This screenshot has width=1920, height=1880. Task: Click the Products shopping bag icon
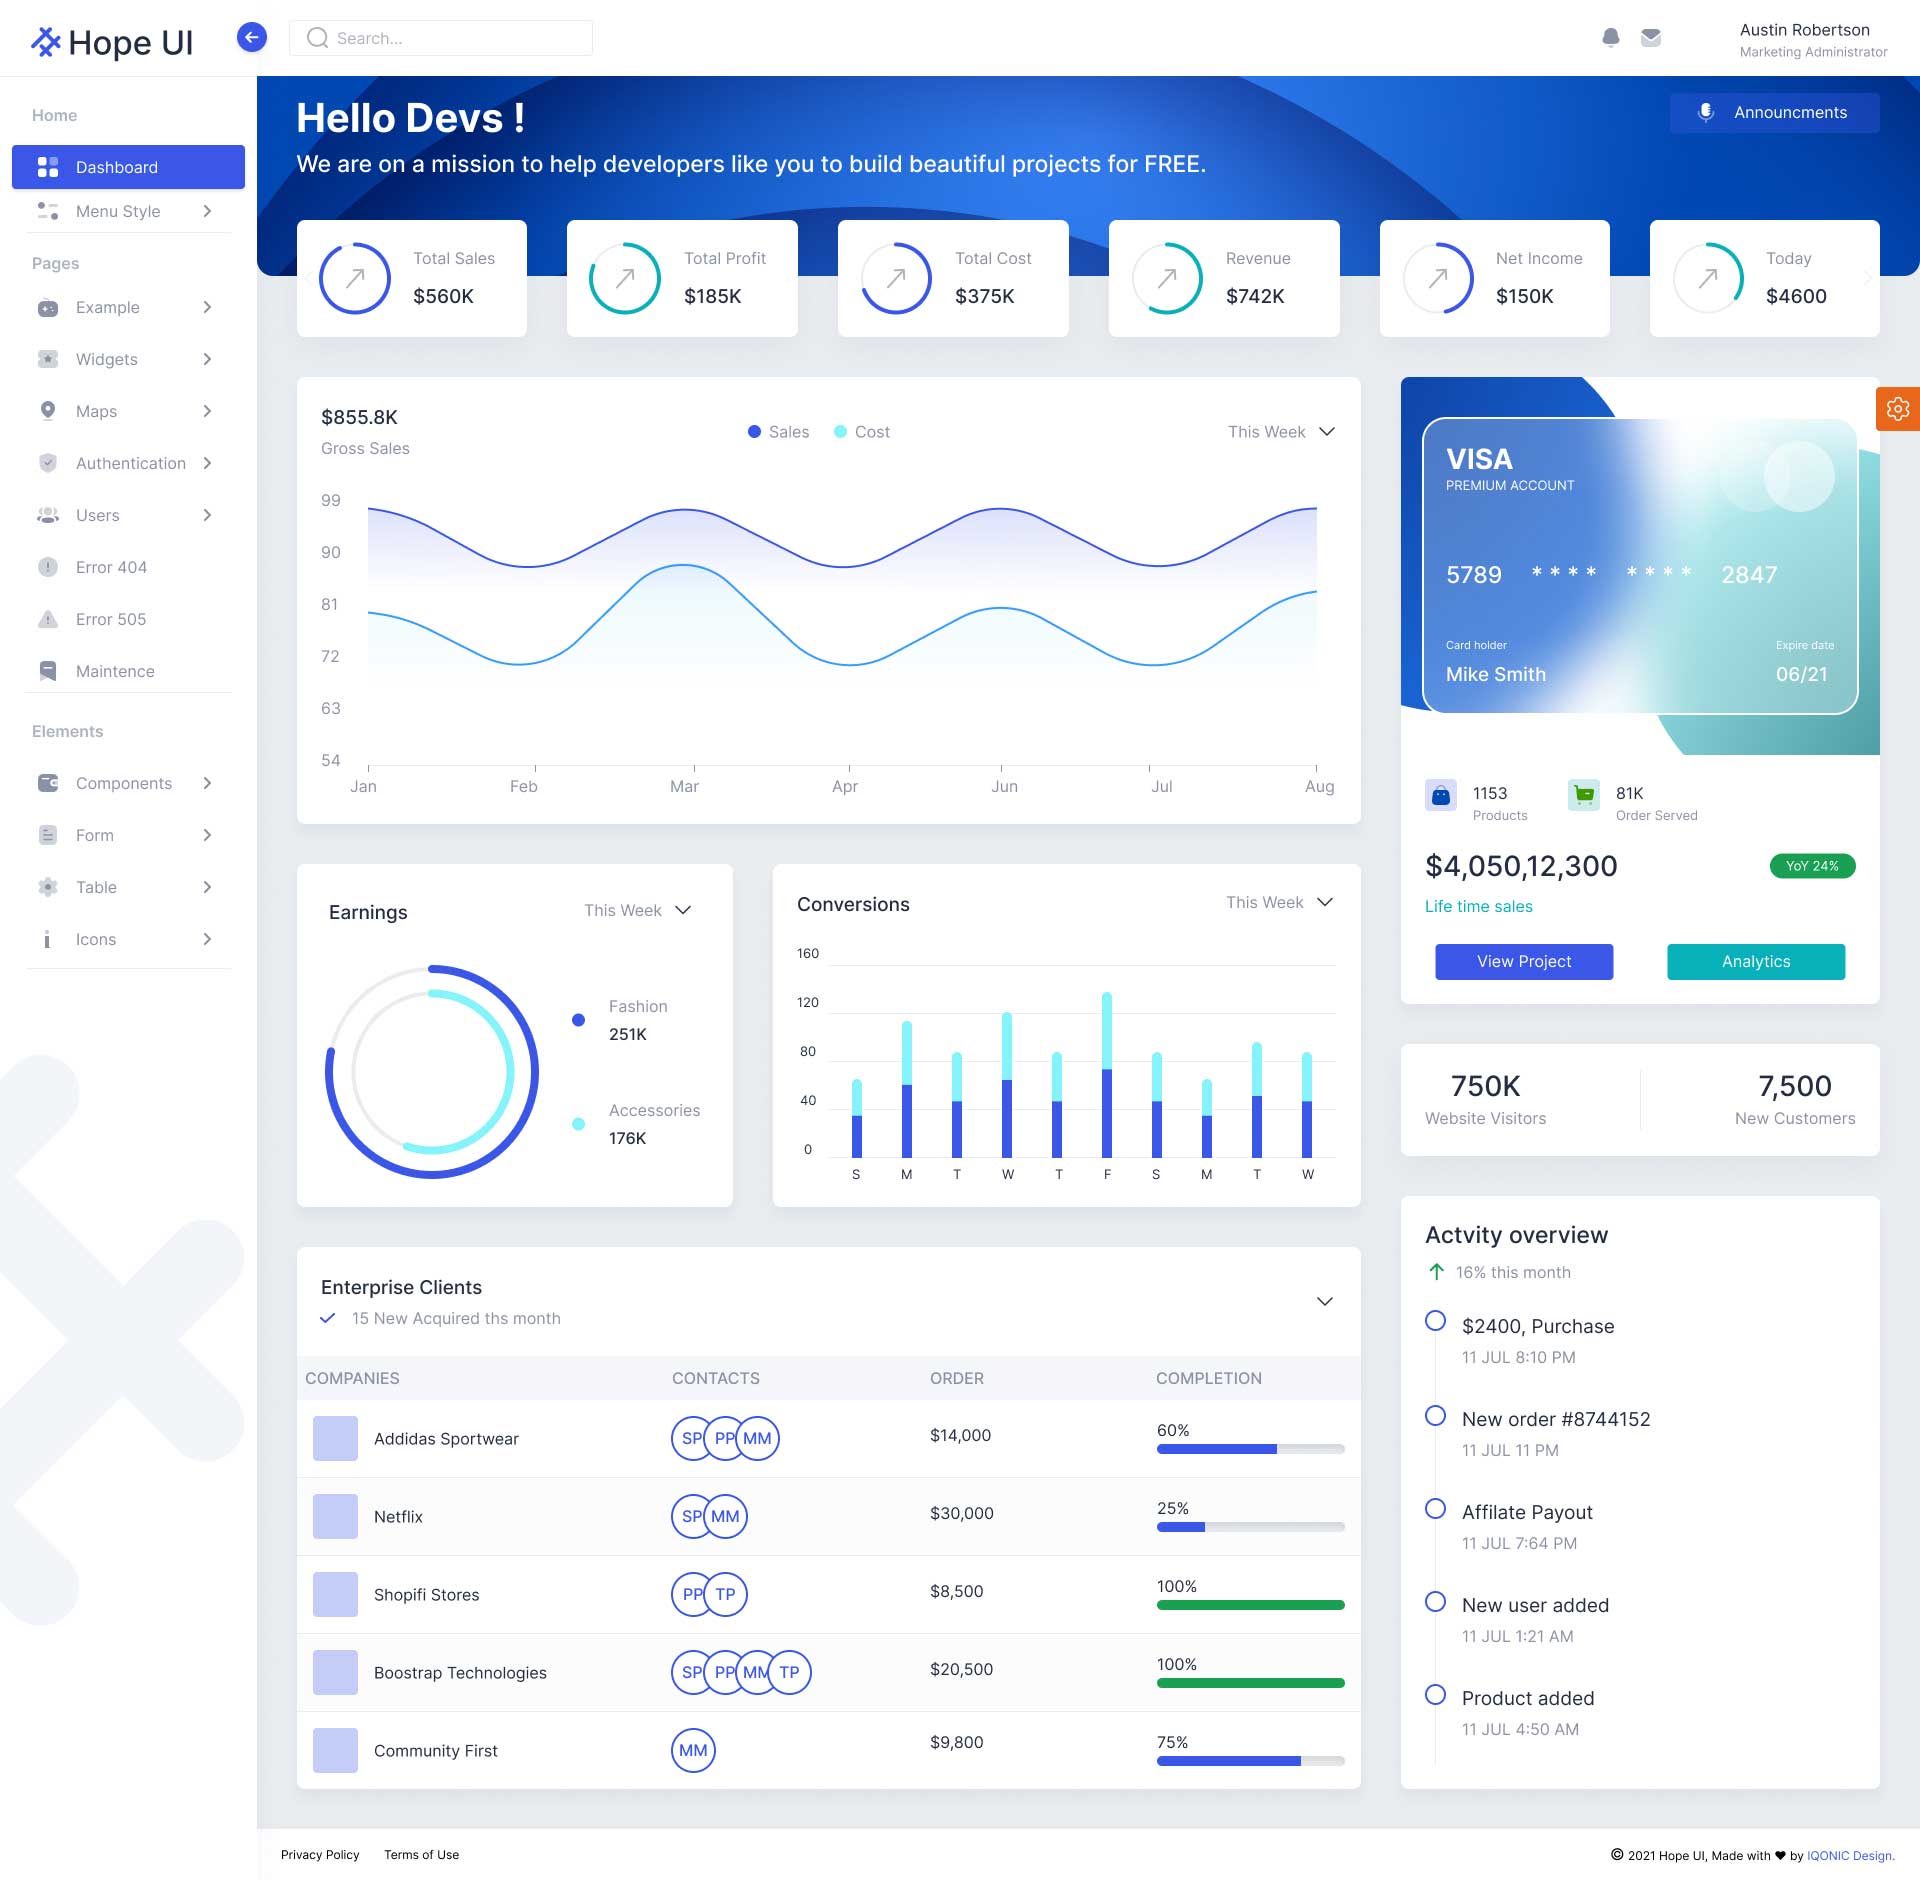pyautogui.click(x=1441, y=795)
